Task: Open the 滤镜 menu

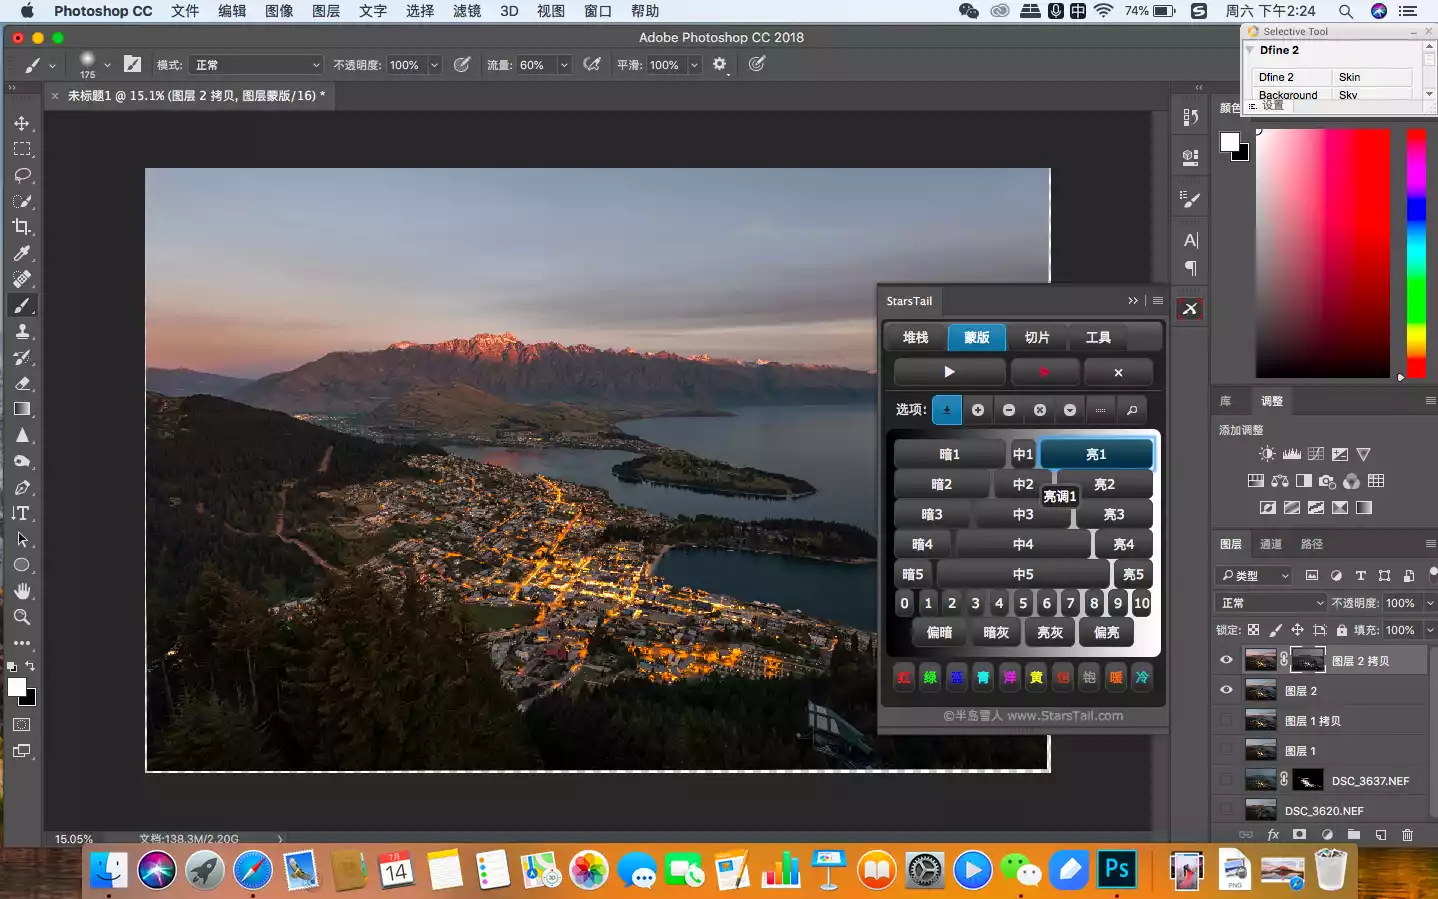Action: pyautogui.click(x=467, y=11)
